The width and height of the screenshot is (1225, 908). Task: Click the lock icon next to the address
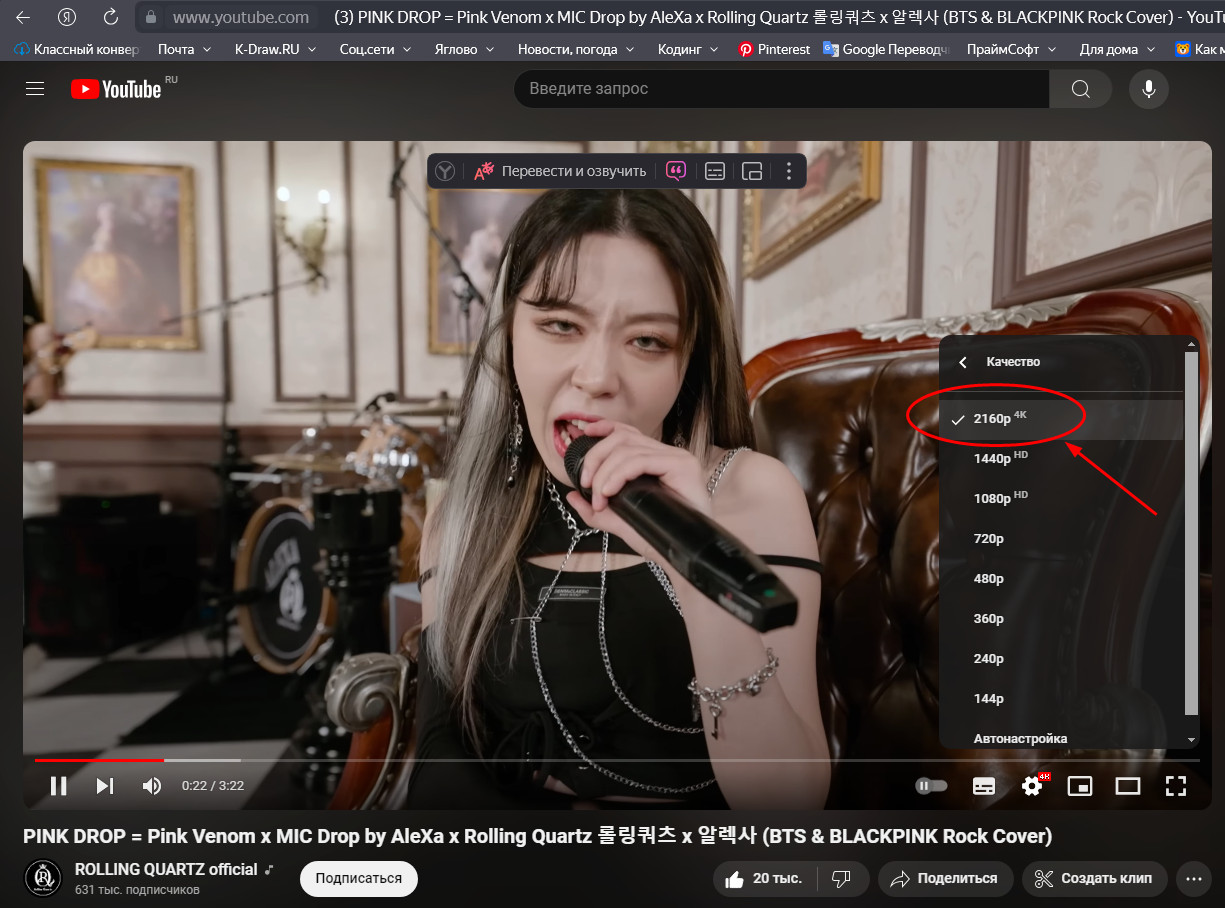[x=151, y=17]
